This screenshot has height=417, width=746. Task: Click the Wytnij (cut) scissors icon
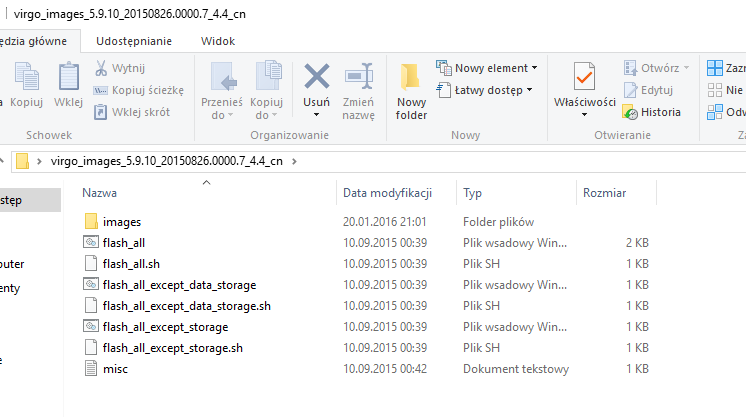click(101, 68)
